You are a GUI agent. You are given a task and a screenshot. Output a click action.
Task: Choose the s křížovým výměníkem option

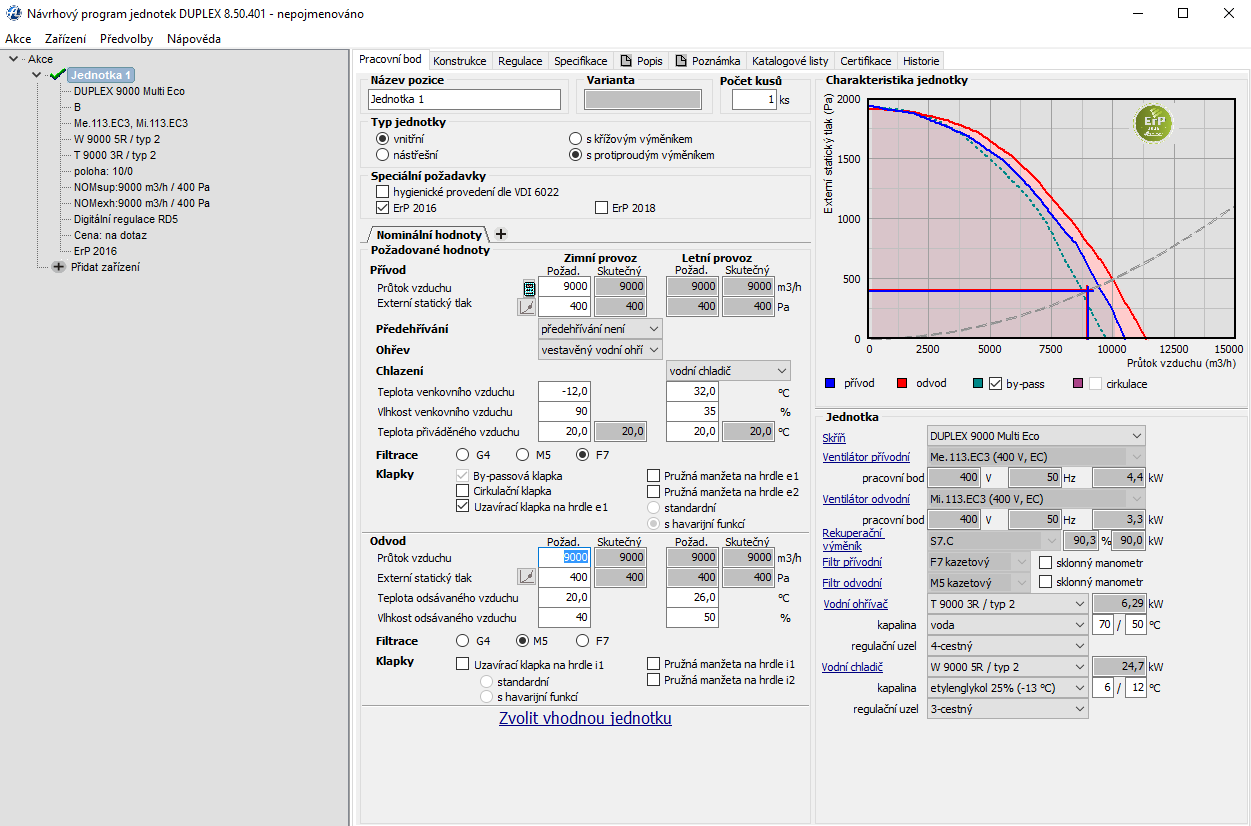tap(575, 139)
